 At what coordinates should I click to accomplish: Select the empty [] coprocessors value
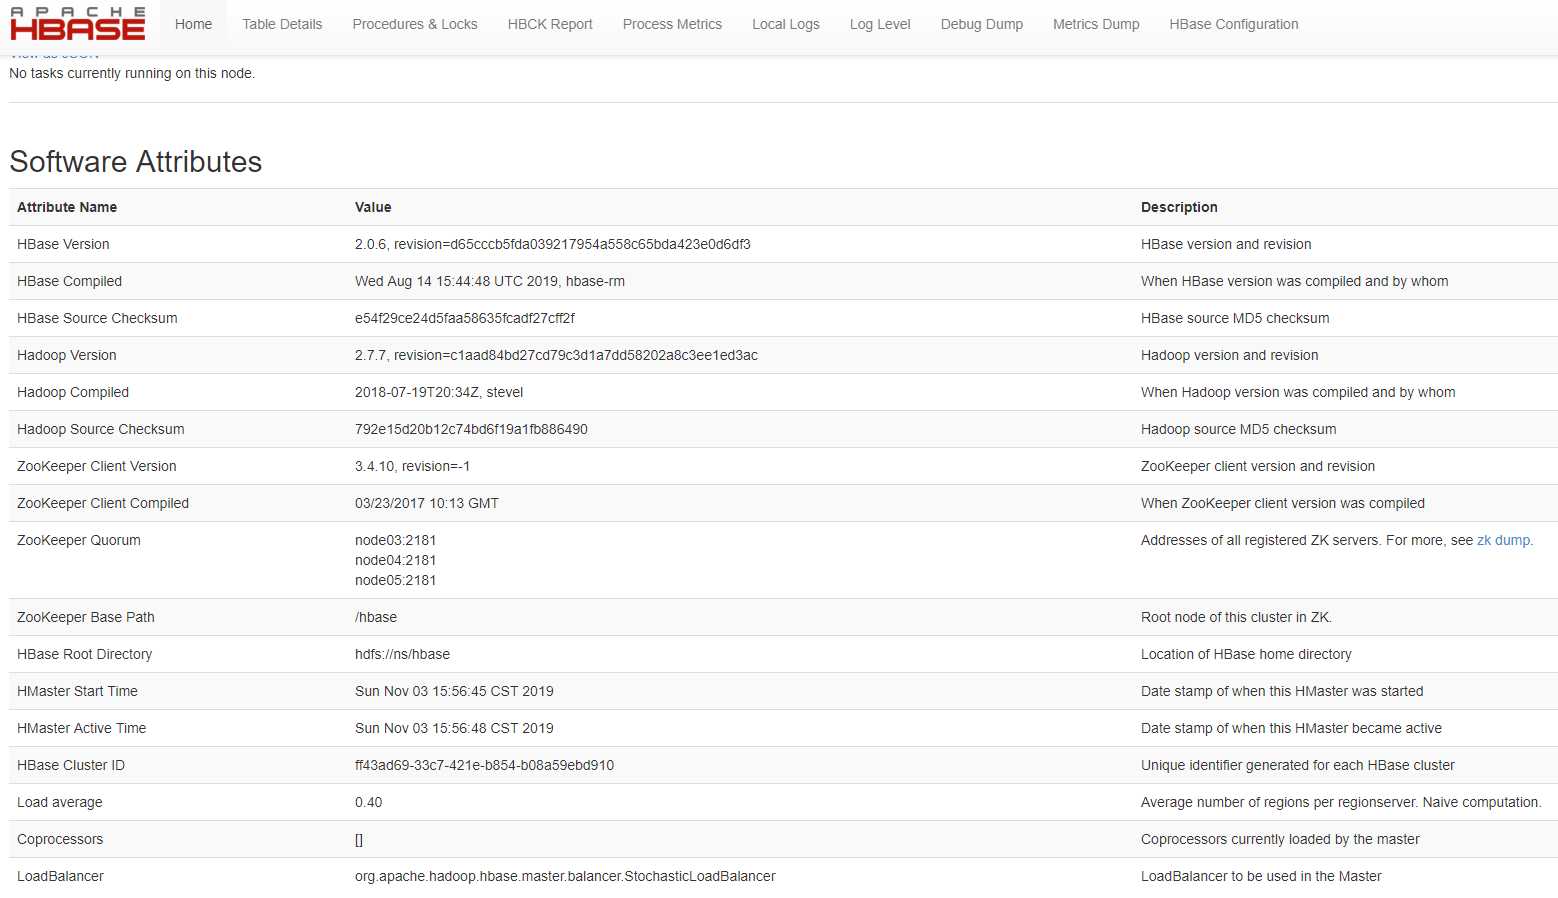(x=359, y=839)
